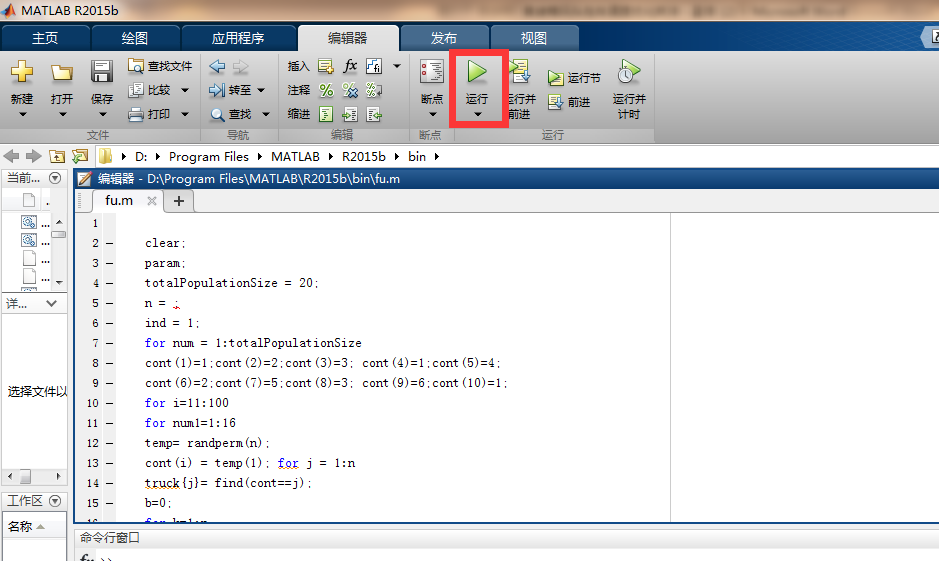The image size is (939, 561).
Task: Select the 编辑器 (Editor) tab
Action: [x=348, y=38]
